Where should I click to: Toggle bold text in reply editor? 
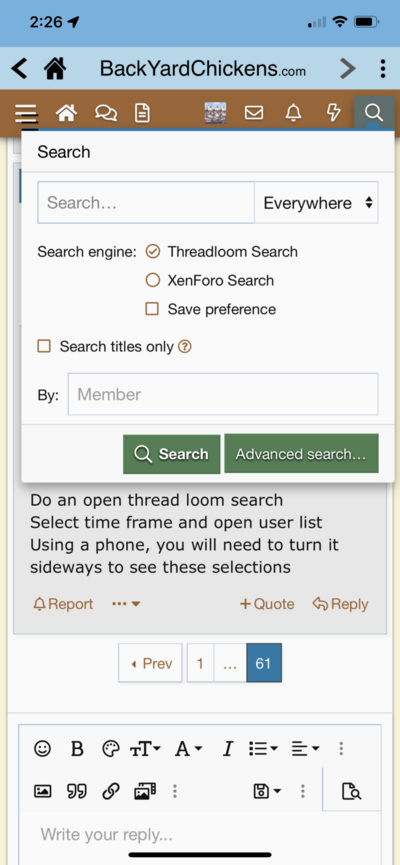click(77, 749)
